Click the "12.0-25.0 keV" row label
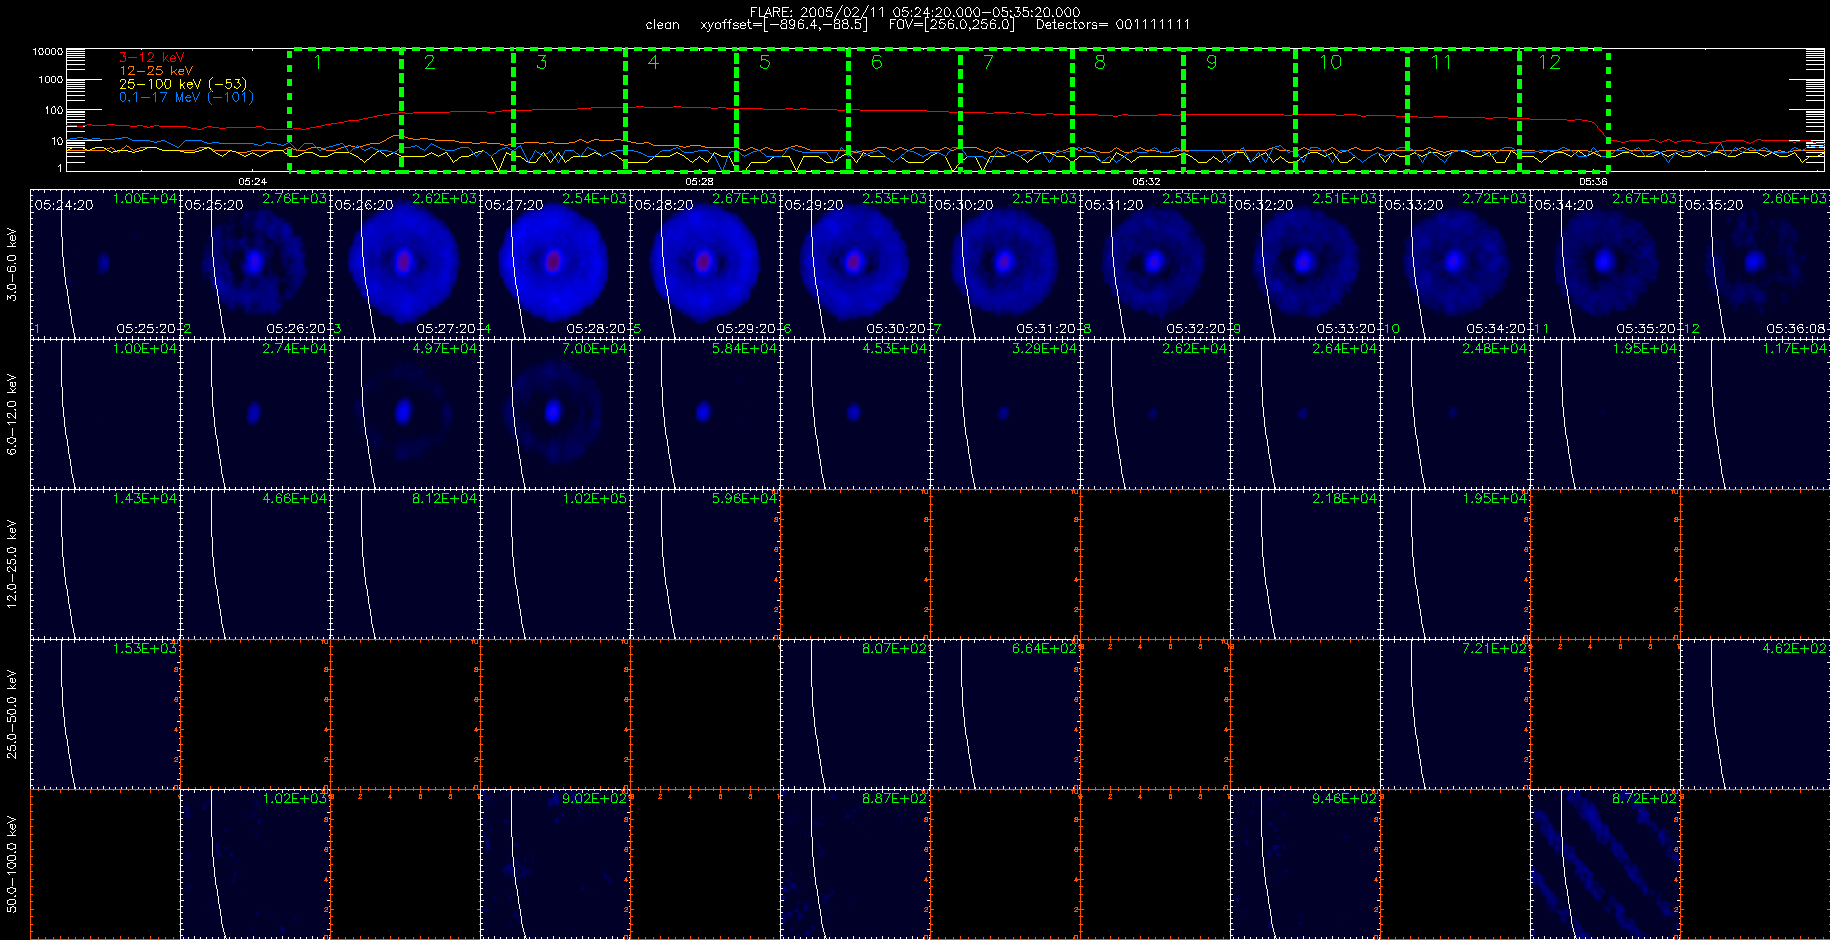Viewport: 1830px width, 940px height. pyautogui.click(x=12, y=564)
